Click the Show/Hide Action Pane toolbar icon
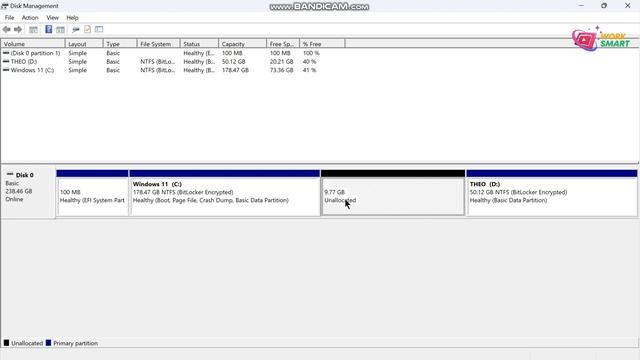This screenshot has height=360, width=640. pos(60,29)
